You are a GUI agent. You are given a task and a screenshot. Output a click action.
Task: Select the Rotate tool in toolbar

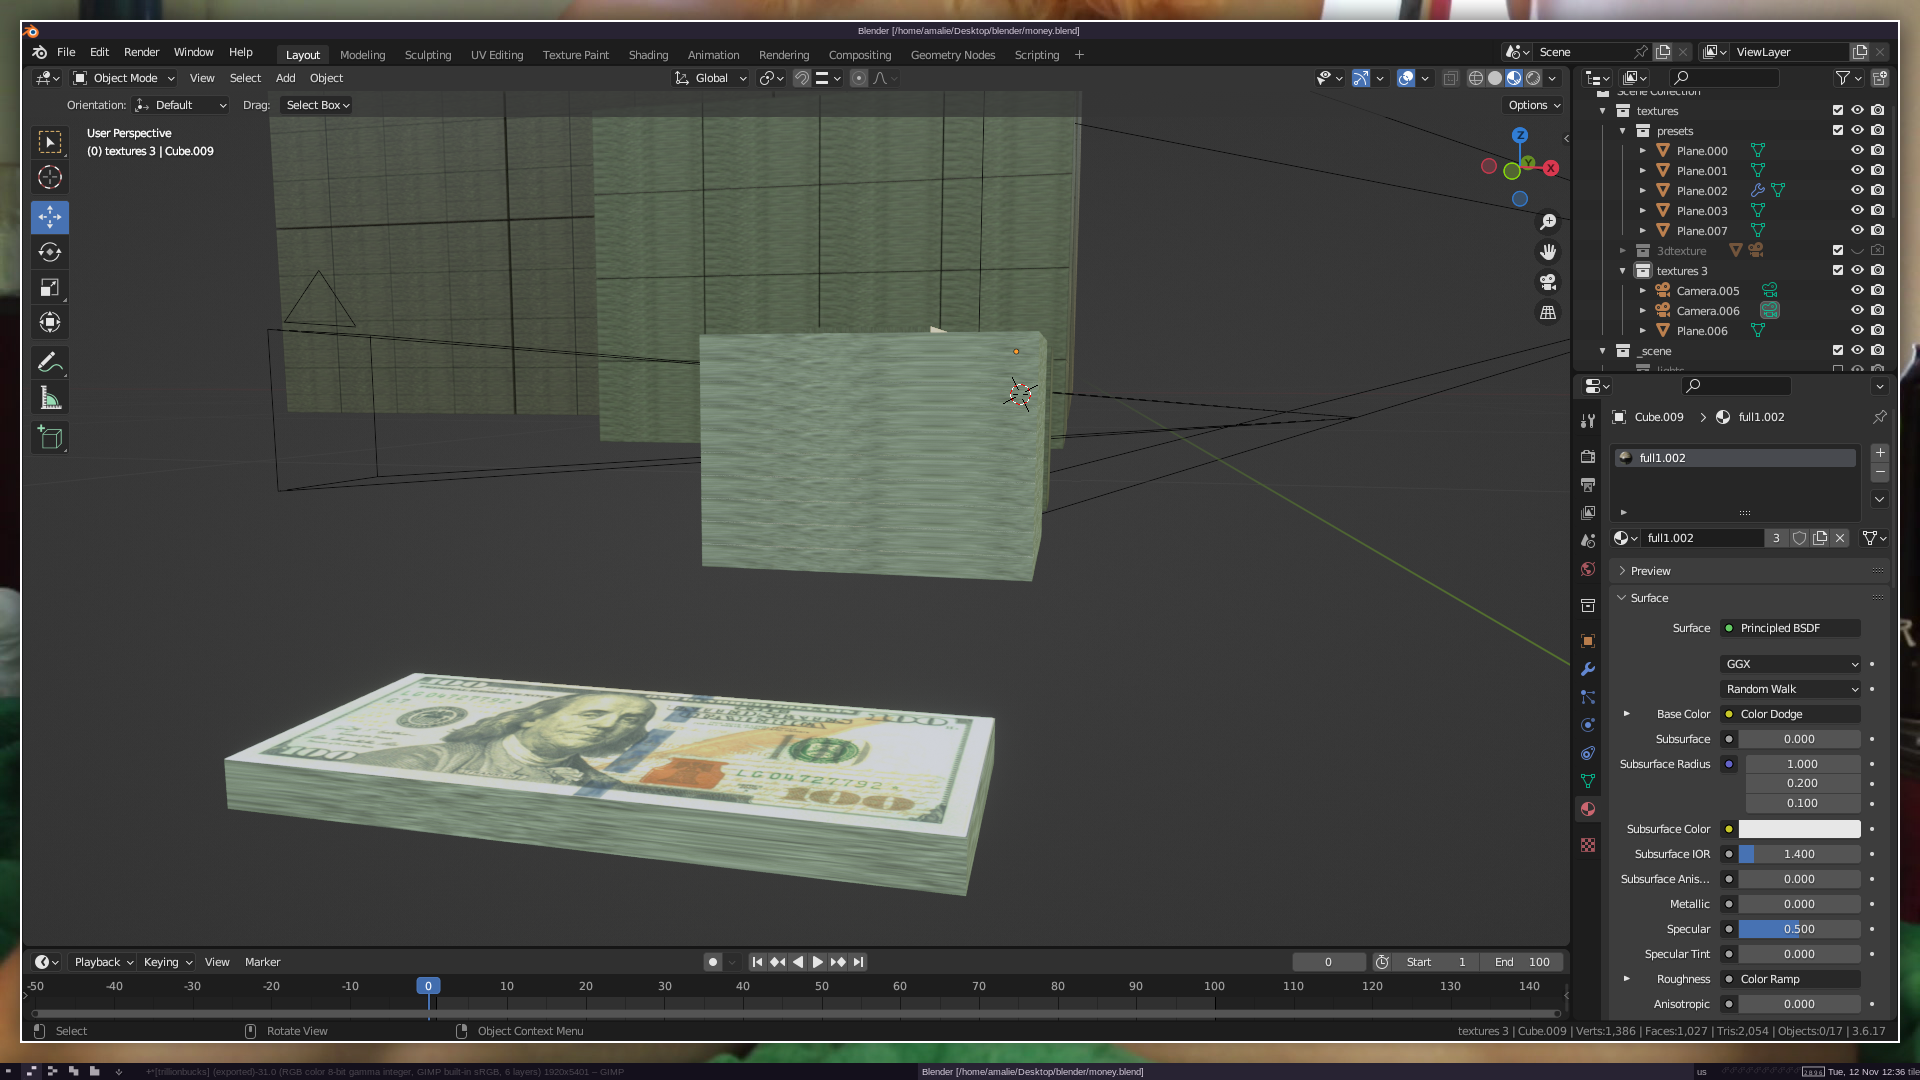tap(50, 252)
